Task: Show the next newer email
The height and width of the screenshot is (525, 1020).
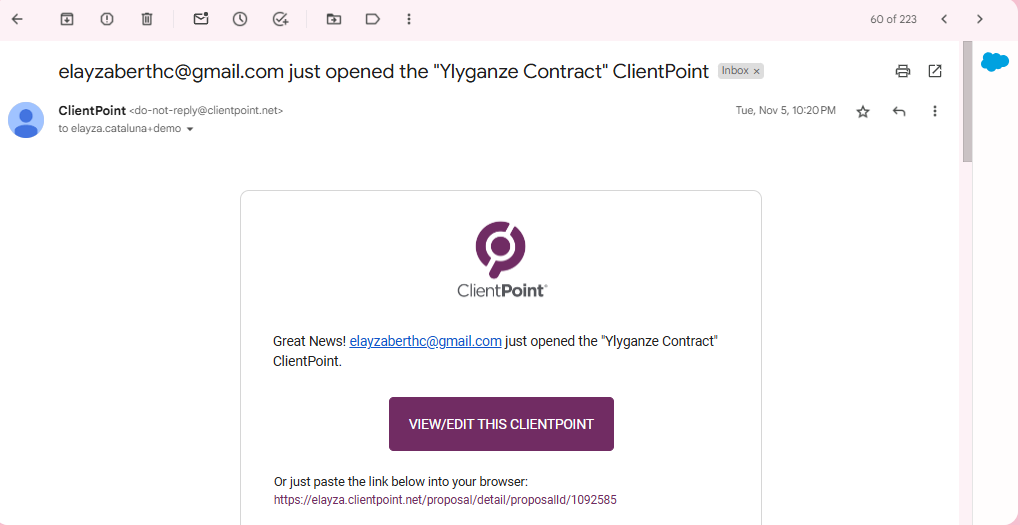Action: click(944, 20)
